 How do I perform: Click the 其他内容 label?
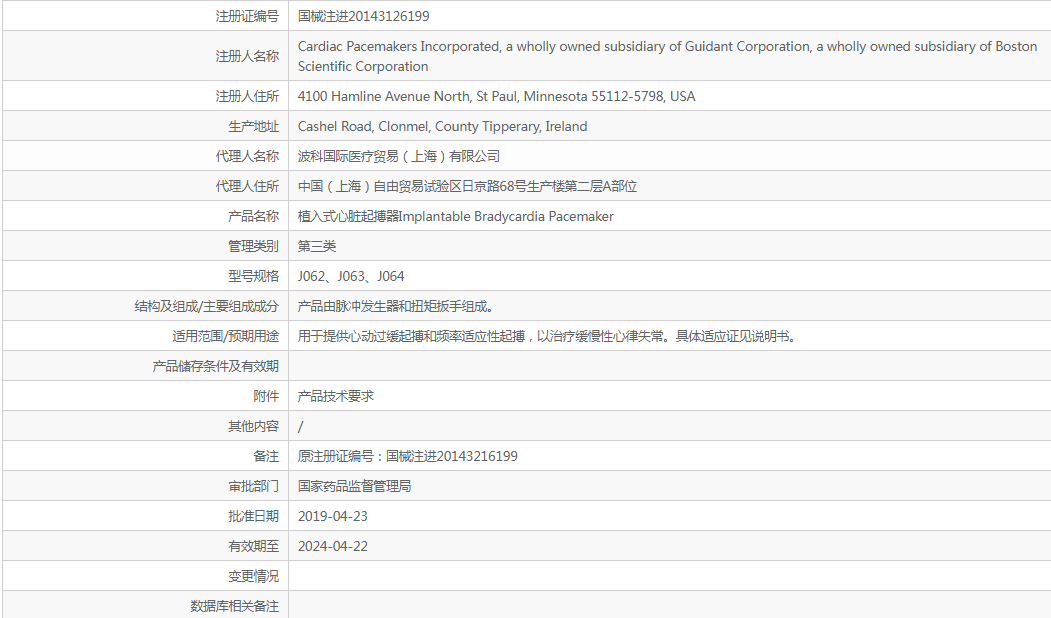pyautogui.click(x=253, y=426)
